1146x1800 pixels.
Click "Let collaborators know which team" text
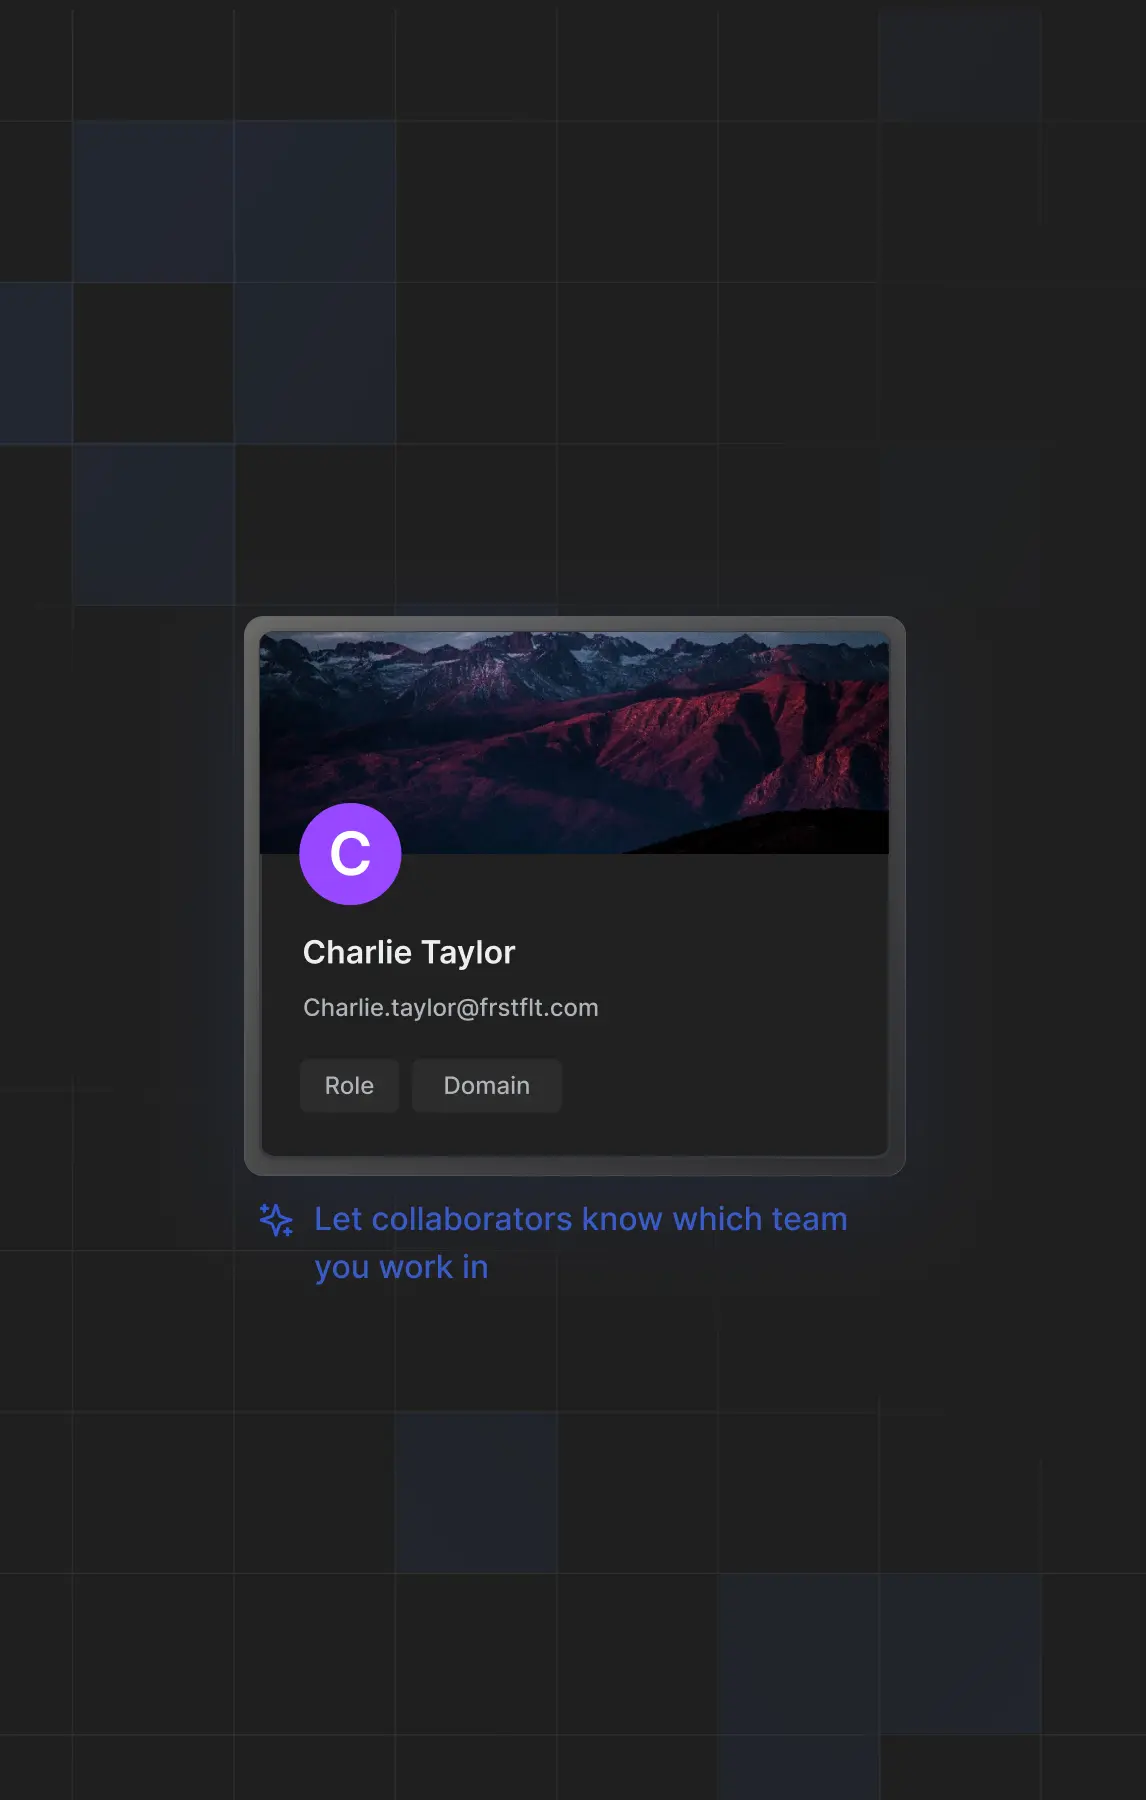[x=580, y=1220]
